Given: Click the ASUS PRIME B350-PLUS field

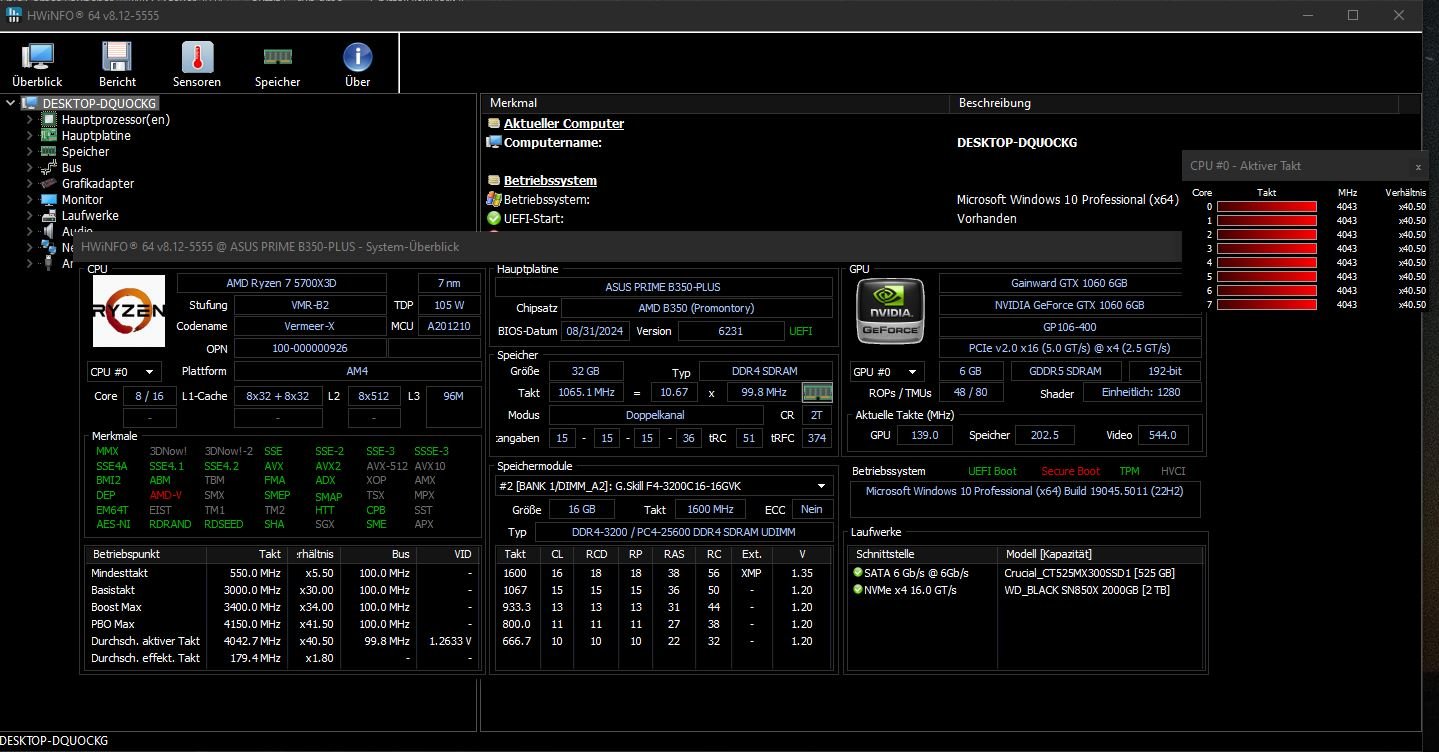Looking at the screenshot, I should pyautogui.click(x=664, y=287).
